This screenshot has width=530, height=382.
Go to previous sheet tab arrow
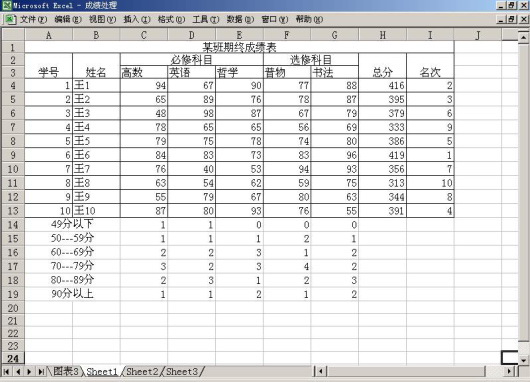tap(18, 372)
